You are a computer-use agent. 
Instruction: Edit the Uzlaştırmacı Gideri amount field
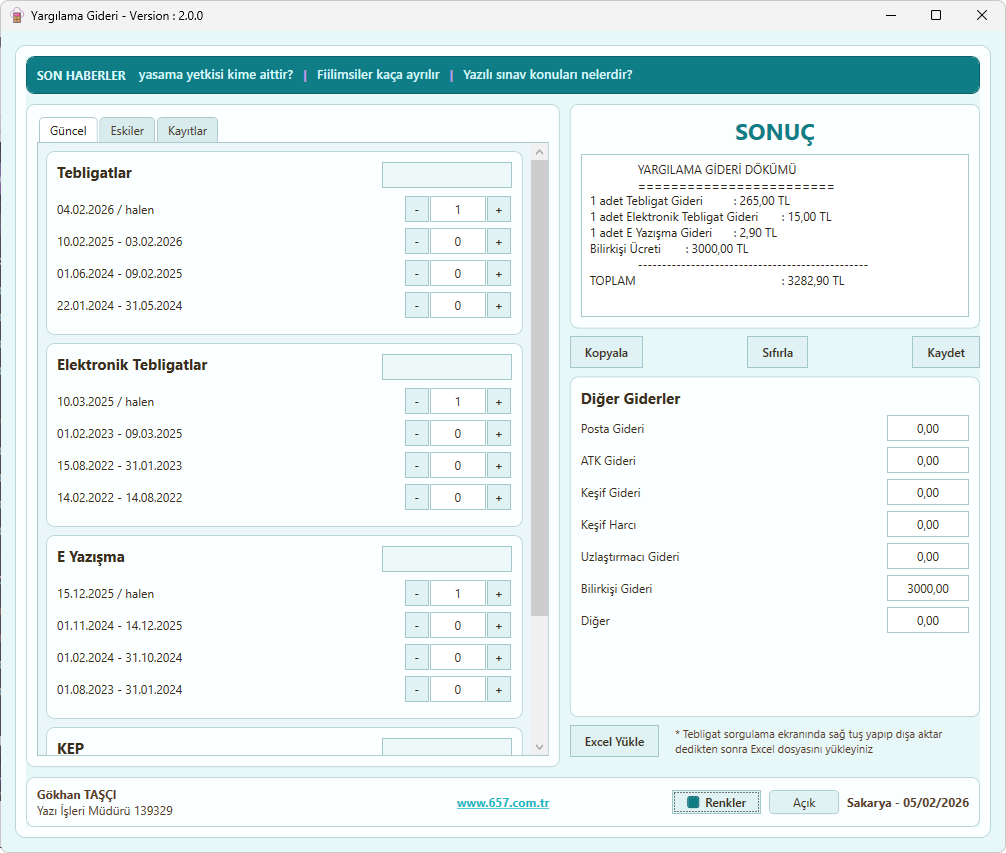tap(928, 557)
